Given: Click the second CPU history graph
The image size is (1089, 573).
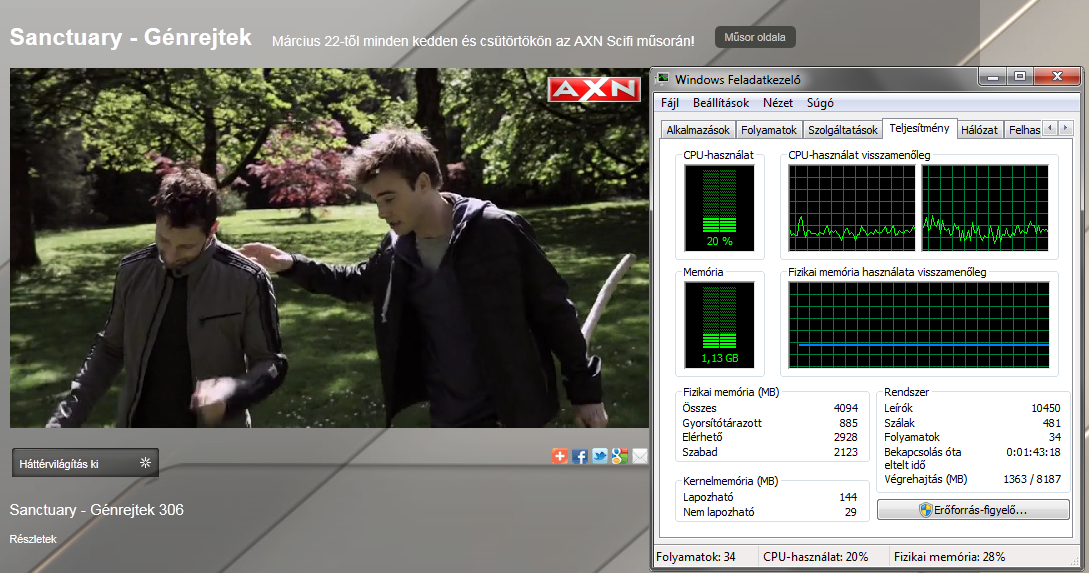Looking at the screenshot, I should coord(985,208).
